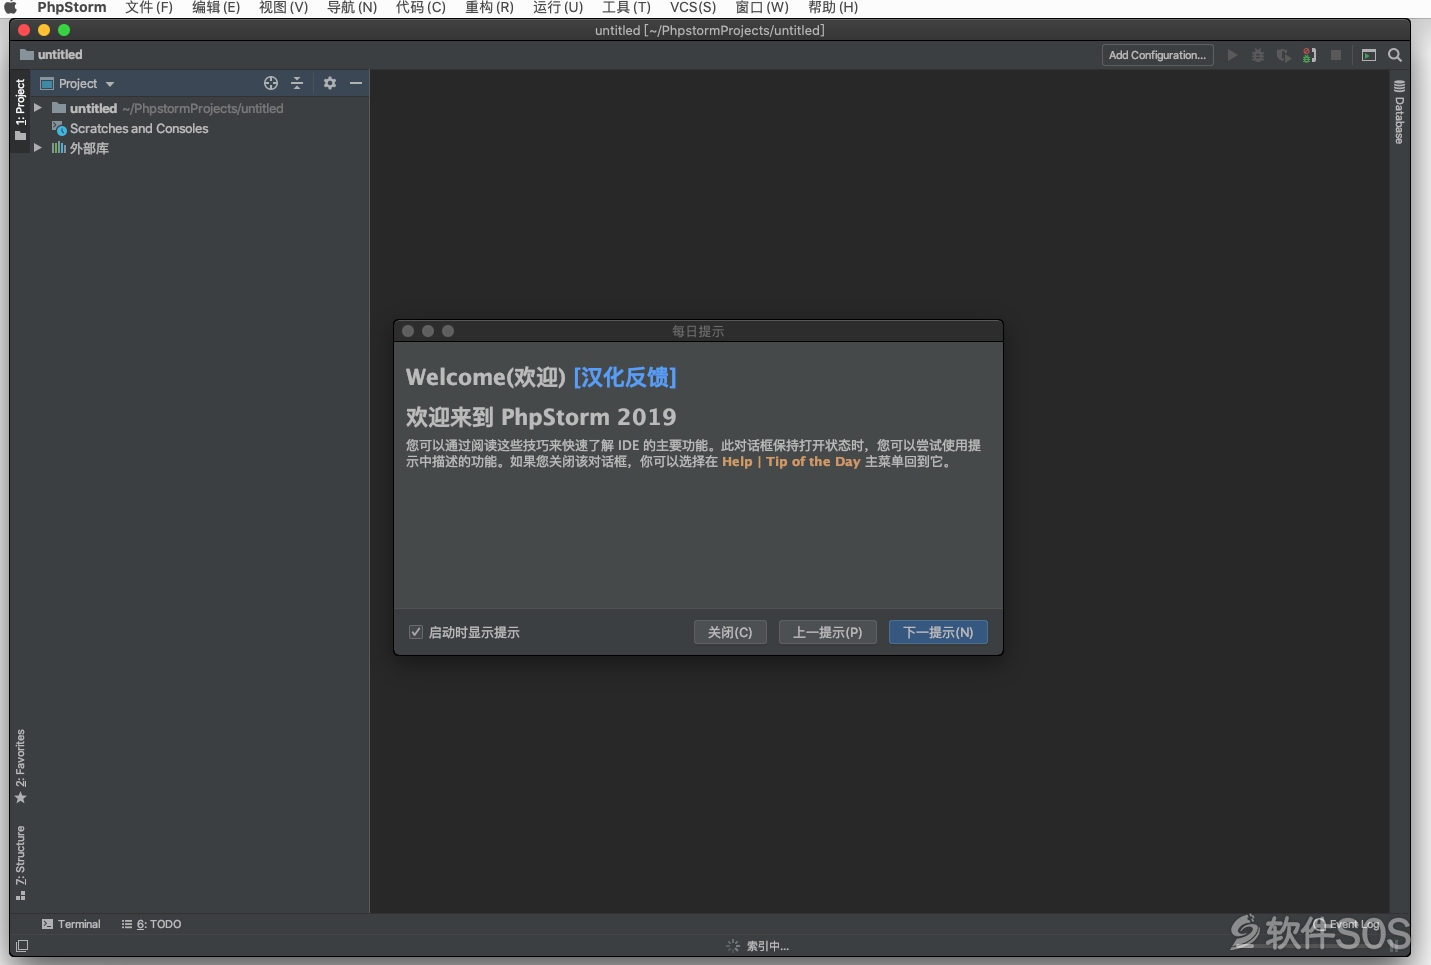Screen dimensions: 1431x965
Task: Open the 2: Favorites side tab
Action: 20,766
